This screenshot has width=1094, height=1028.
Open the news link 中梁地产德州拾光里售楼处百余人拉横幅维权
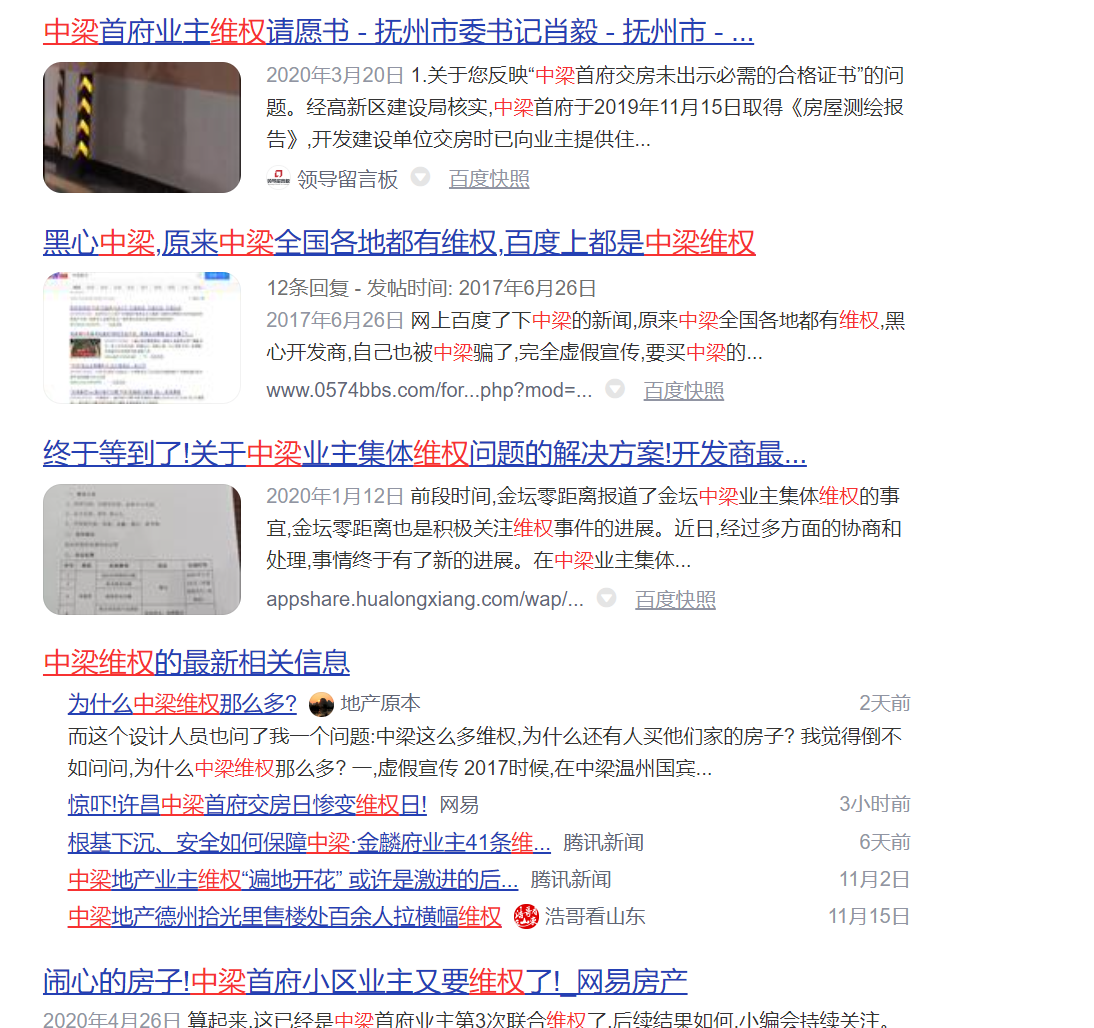coord(285,916)
